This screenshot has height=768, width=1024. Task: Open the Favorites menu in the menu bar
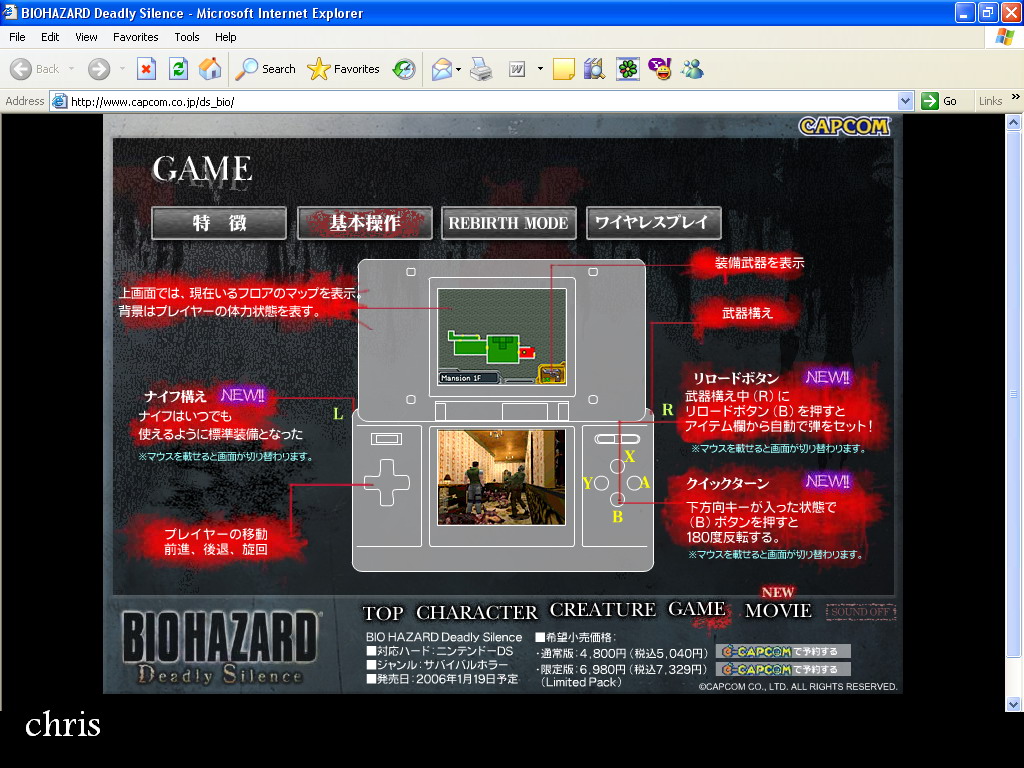[x=135, y=37]
